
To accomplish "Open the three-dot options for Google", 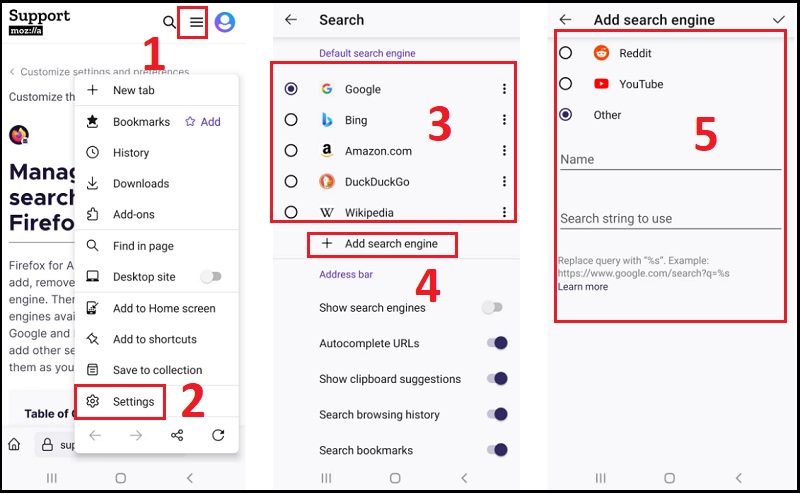I will (x=504, y=89).
